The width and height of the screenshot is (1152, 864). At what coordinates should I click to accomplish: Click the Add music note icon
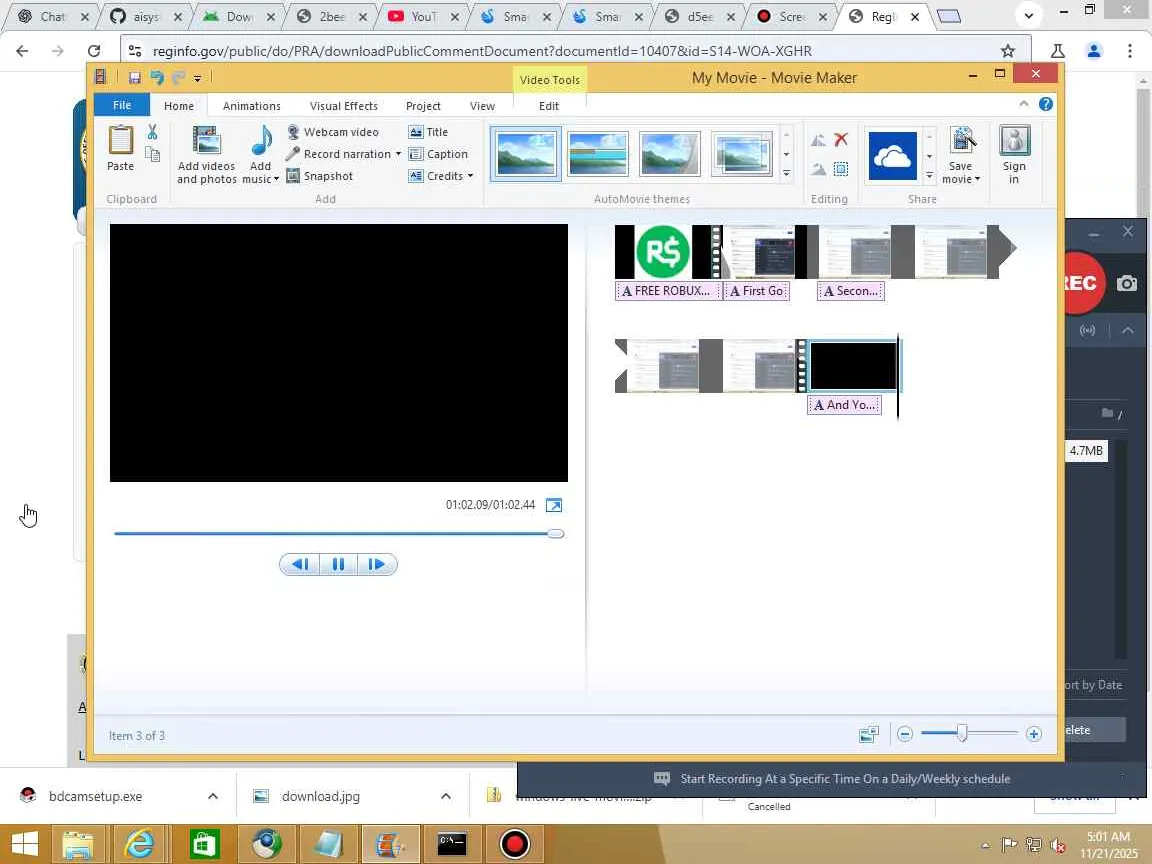click(x=261, y=140)
